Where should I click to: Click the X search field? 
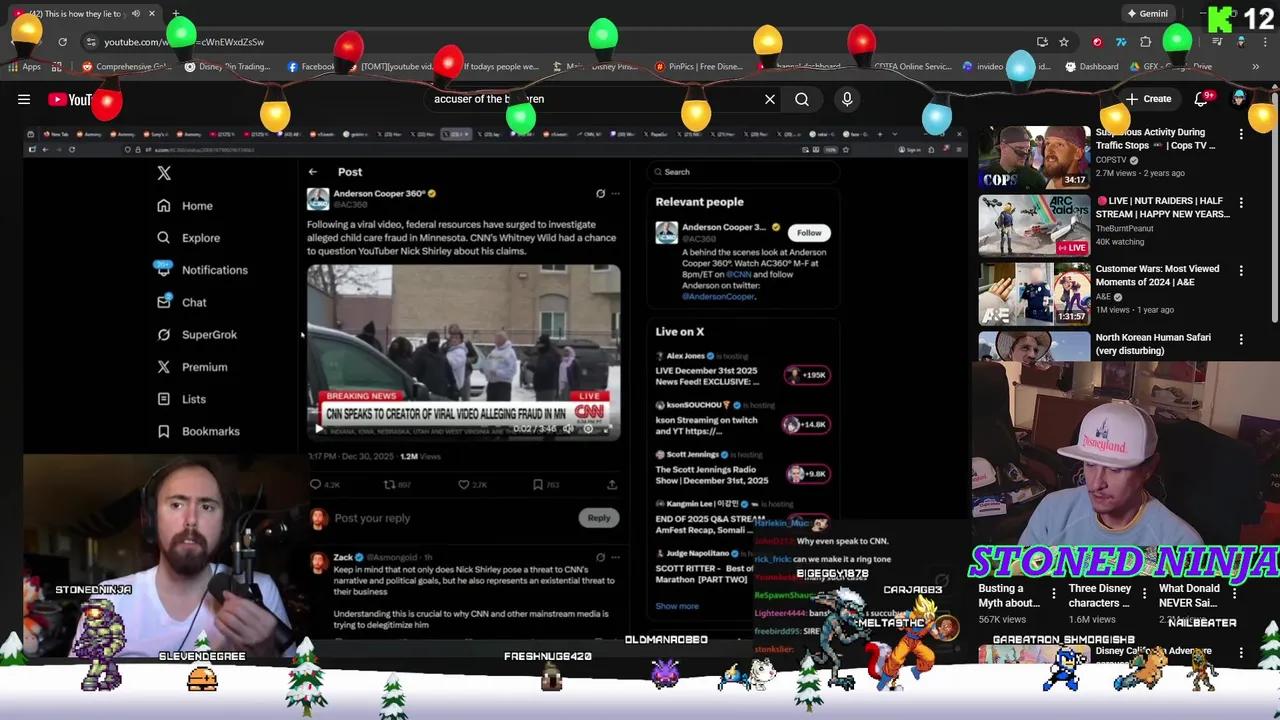click(x=744, y=172)
